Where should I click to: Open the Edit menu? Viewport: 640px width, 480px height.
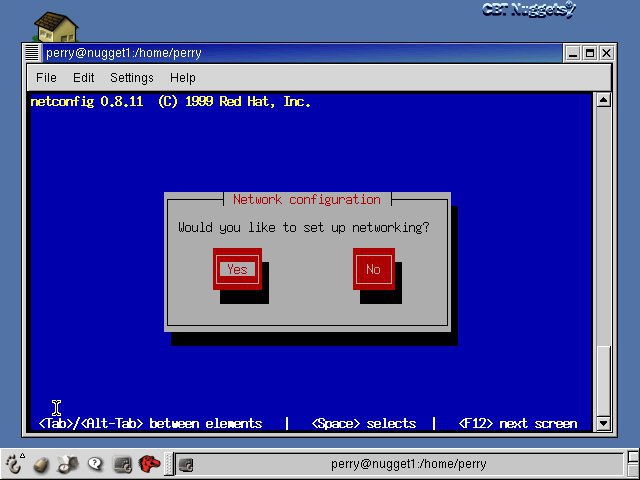(83, 78)
